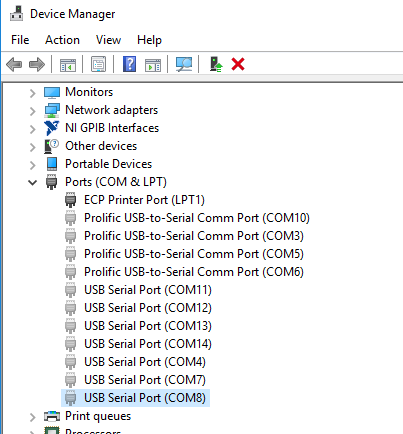403x434 pixels.
Task: Select the Portable Devices label
Action: [108, 164]
